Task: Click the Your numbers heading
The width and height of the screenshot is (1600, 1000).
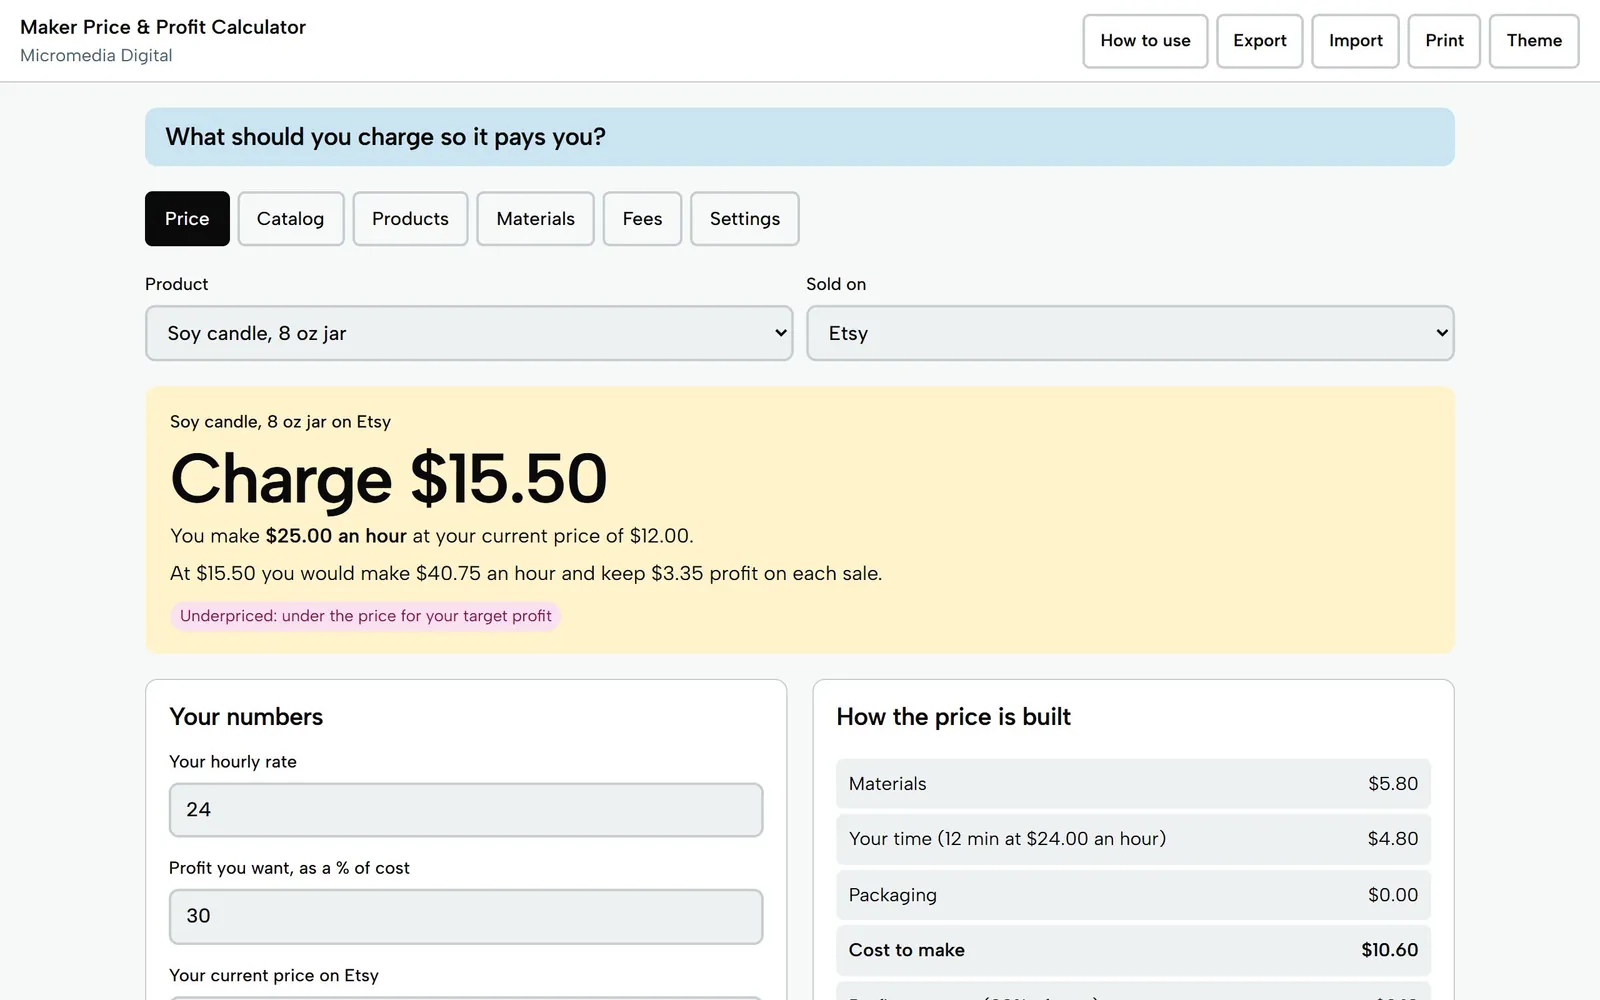Action: click(246, 717)
